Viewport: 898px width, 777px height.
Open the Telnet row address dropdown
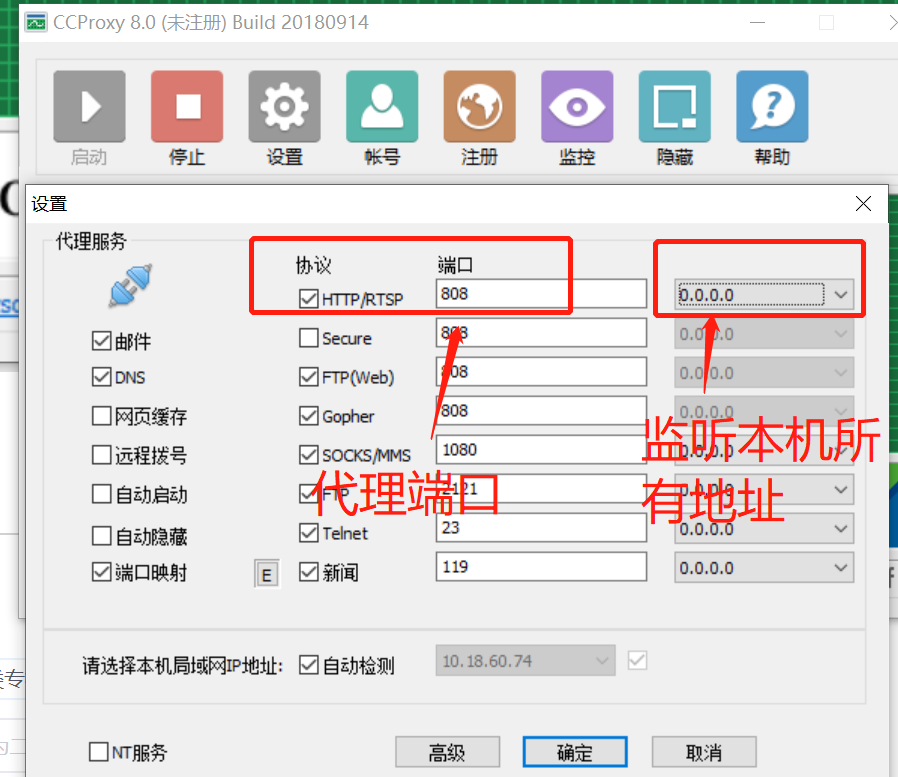[764, 528]
